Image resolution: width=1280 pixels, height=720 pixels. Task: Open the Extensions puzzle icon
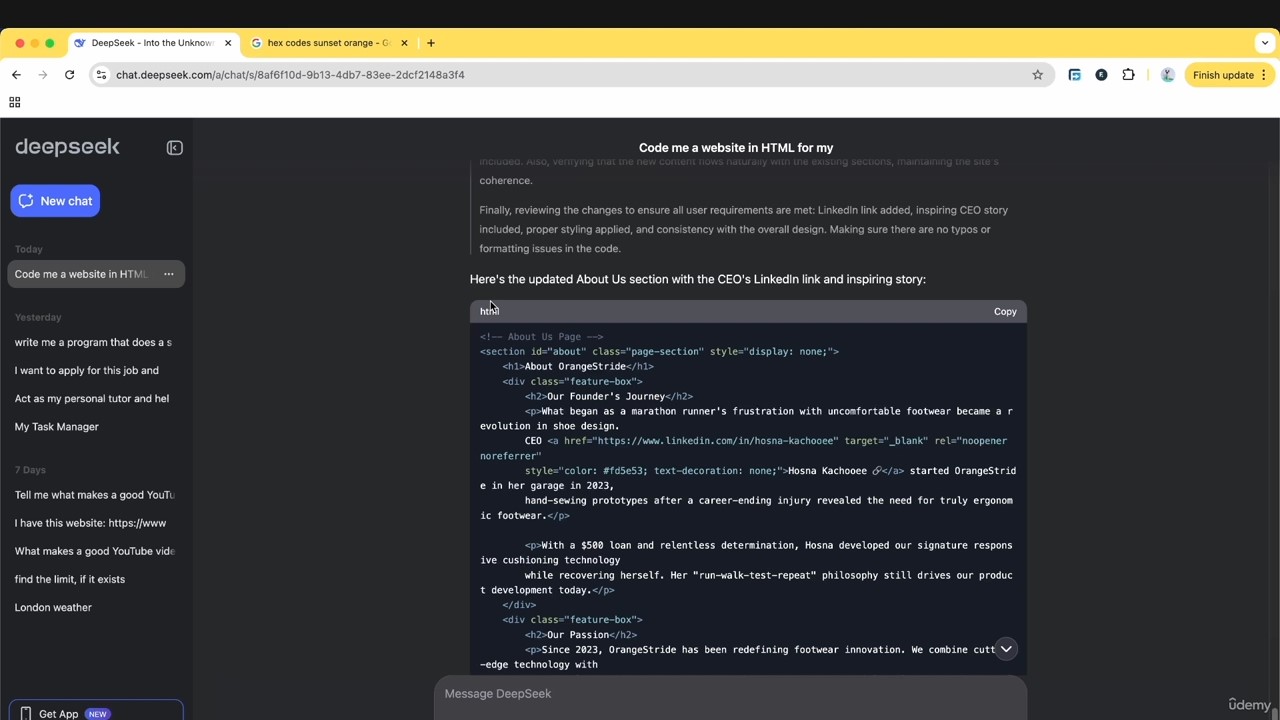point(1128,75)
